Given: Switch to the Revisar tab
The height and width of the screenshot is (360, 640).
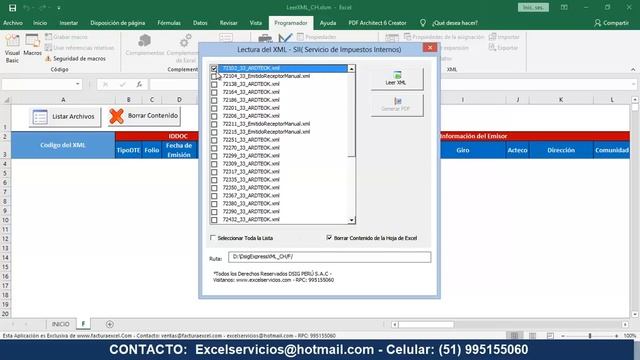Looking at the screenshot, I should 229,23.
